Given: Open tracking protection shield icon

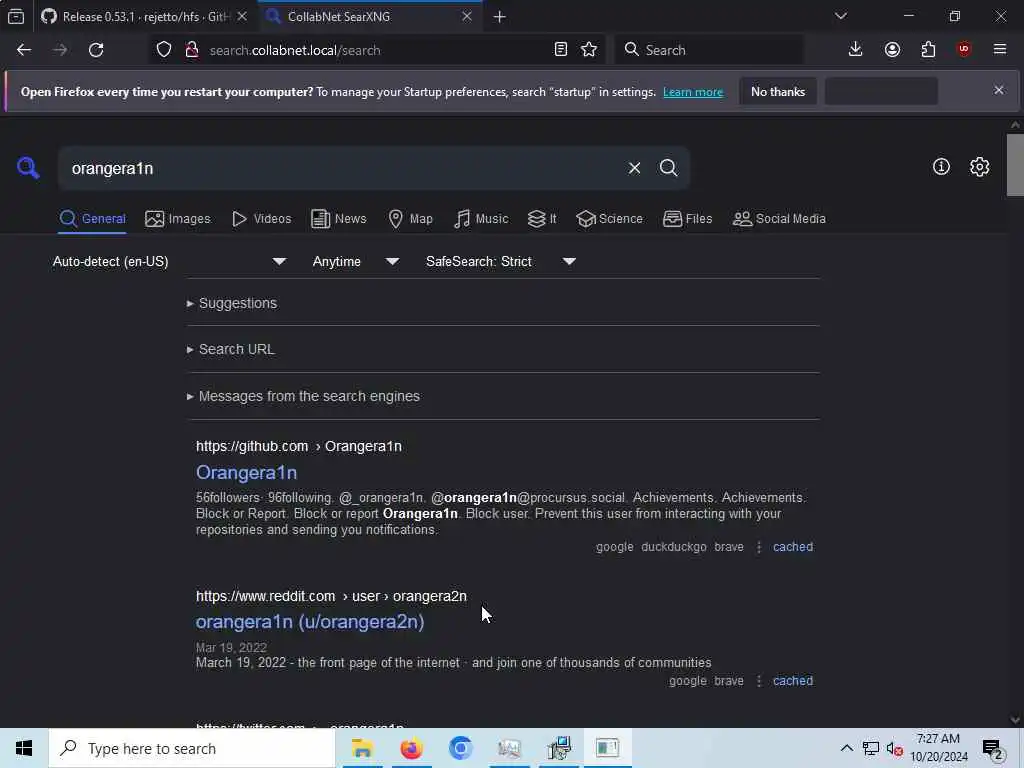Looking at the screenshot, I should pyautogui.click(x=164, y=50).
